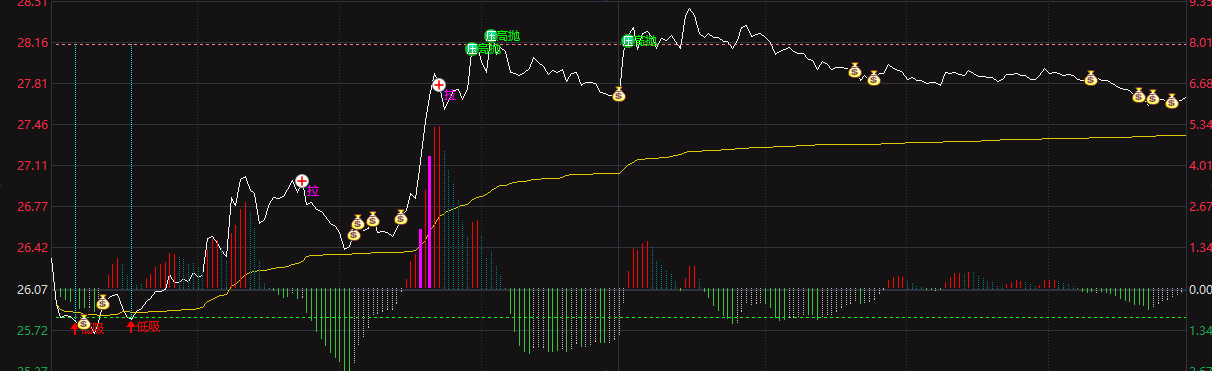Click the money bag stacked above the trough bag

point(357,222)
